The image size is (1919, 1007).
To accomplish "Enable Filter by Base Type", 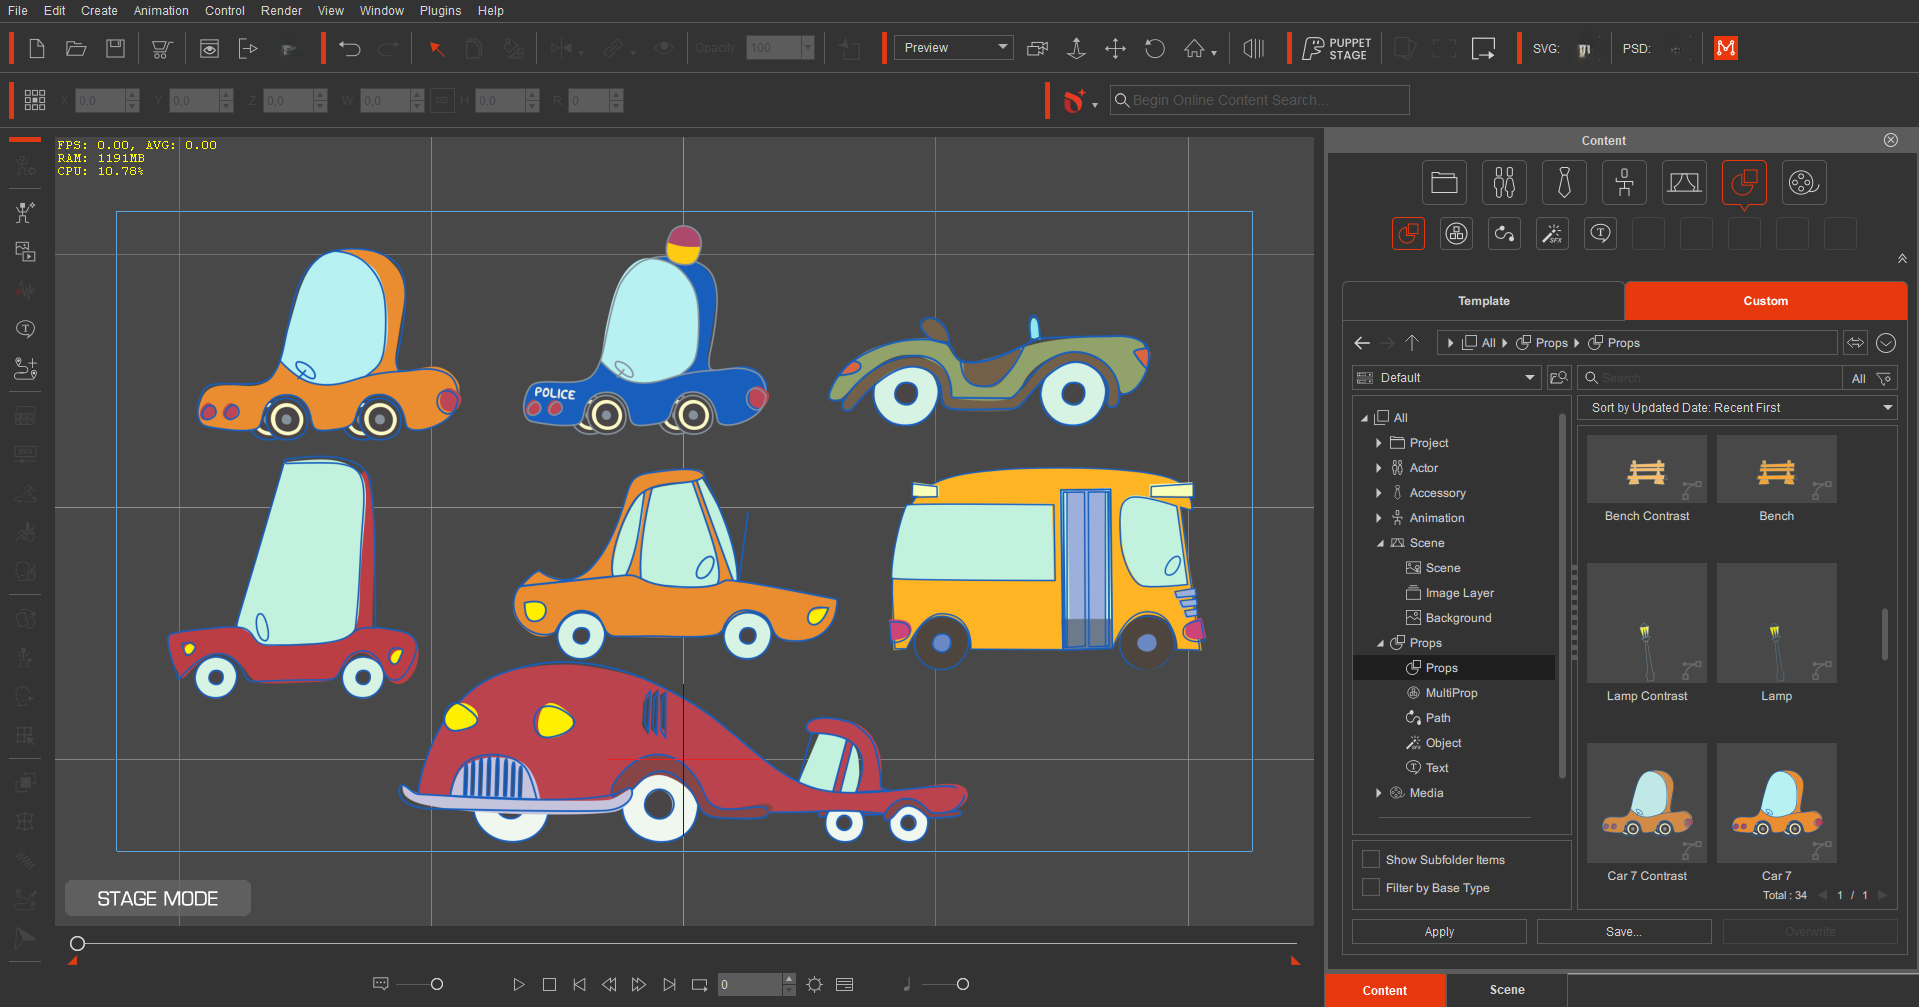I will click(x=1371, y=887).
